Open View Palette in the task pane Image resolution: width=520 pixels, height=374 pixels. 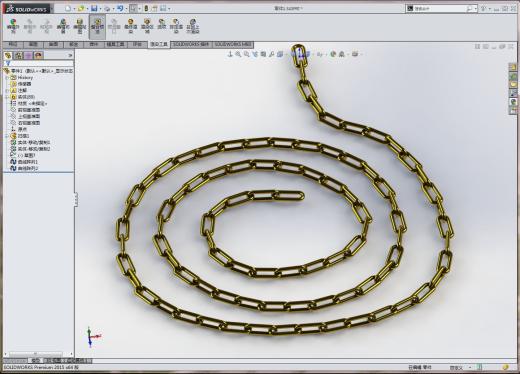[x=513, y=93]
